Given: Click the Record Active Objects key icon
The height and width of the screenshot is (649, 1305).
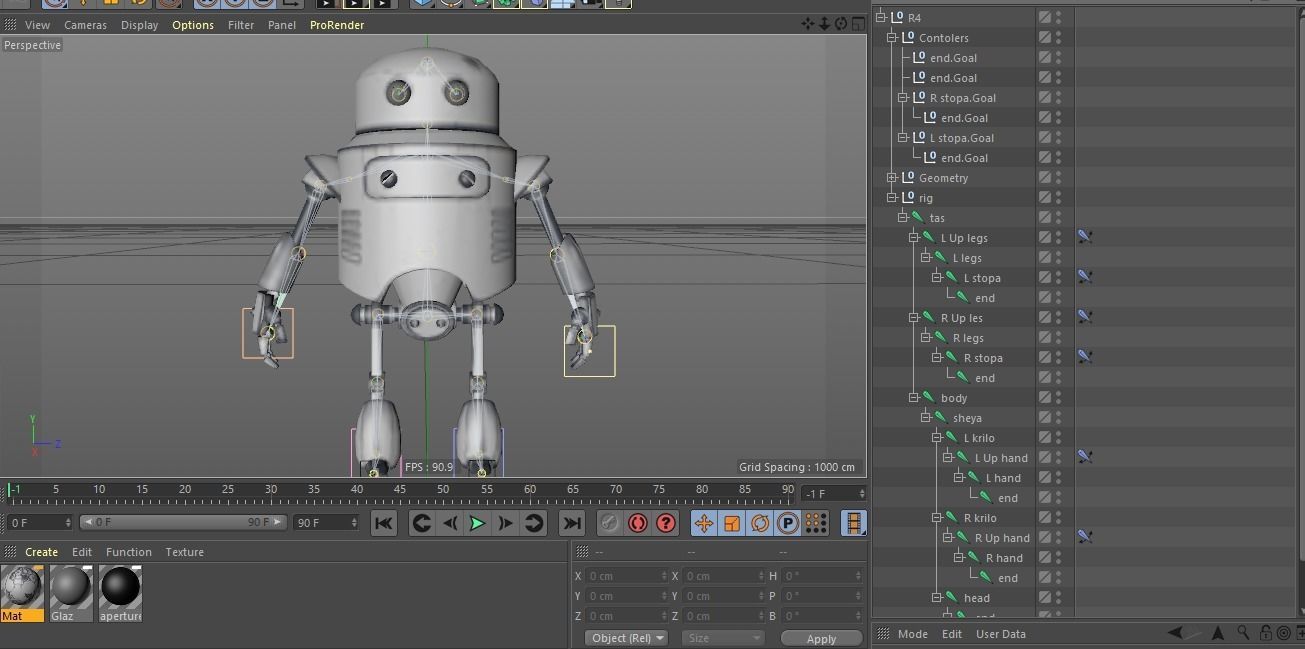Looking at the screenshot, I should (609, 523).
